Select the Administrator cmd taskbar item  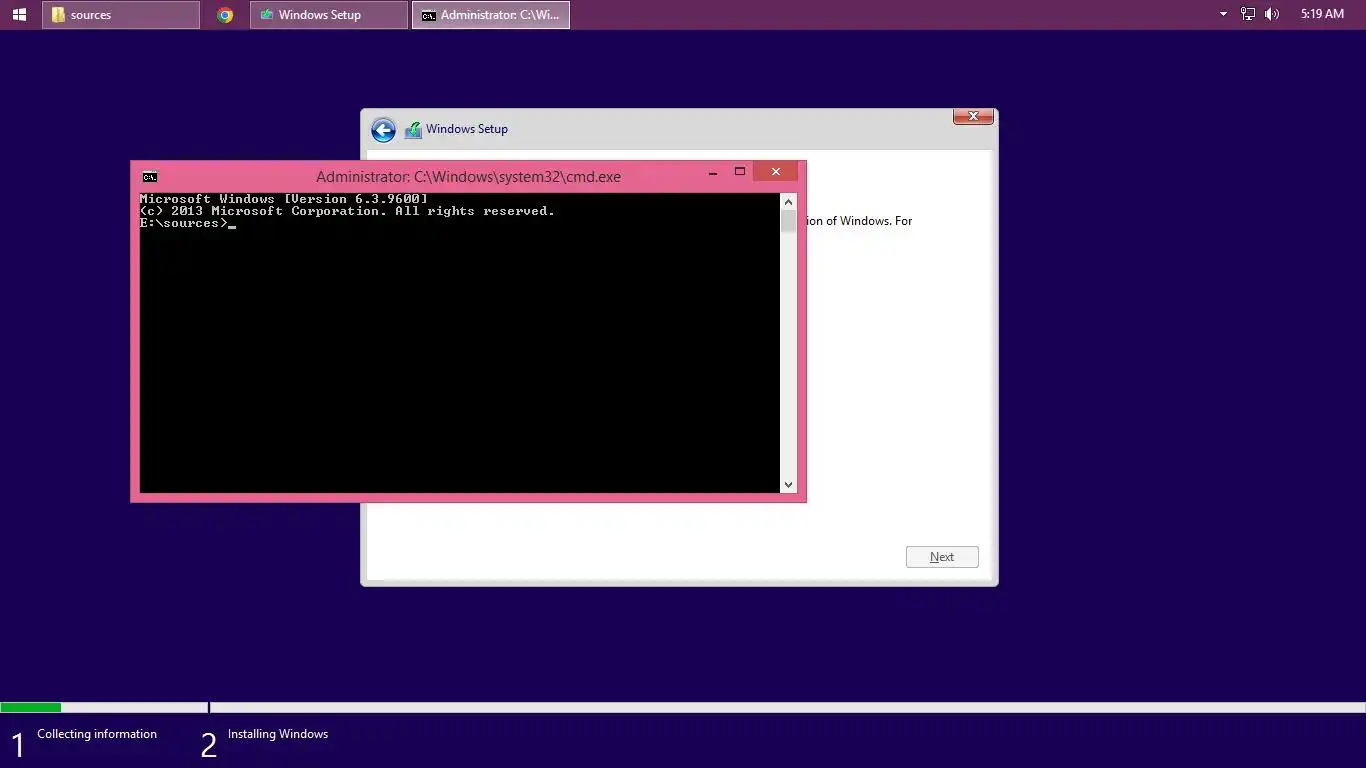point(491,15)
